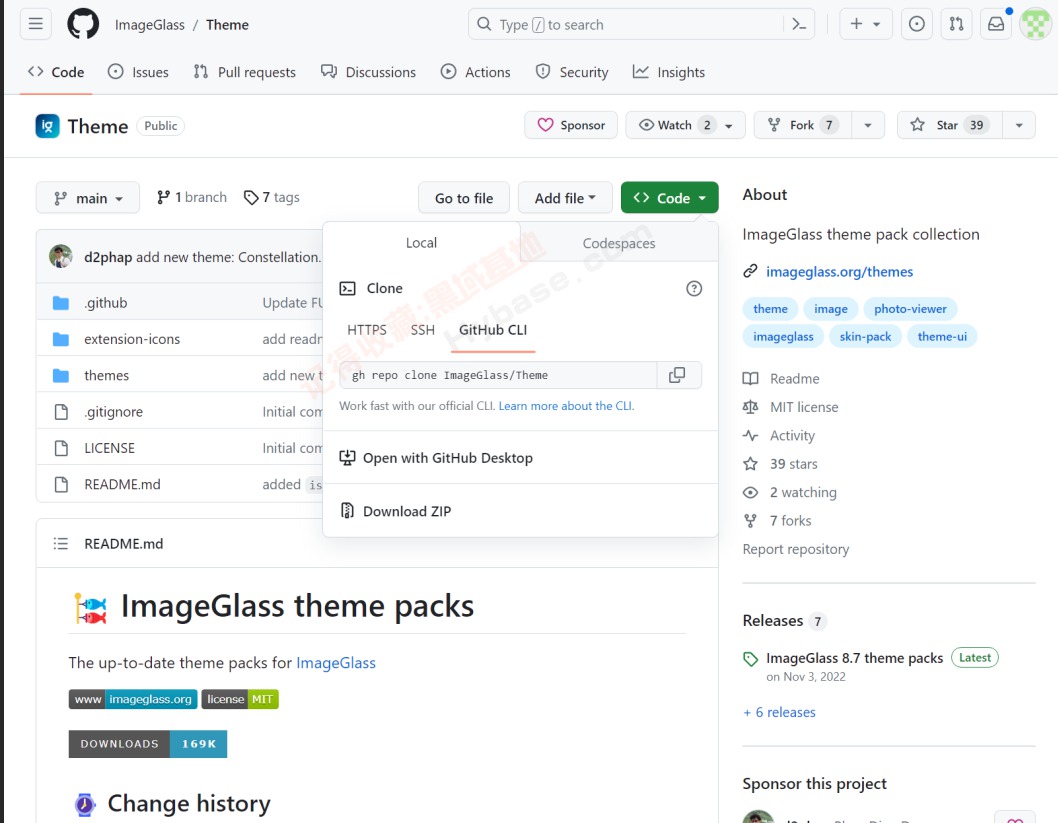
Task: Copy the gh repo clone command
Action: pos(677,375)
